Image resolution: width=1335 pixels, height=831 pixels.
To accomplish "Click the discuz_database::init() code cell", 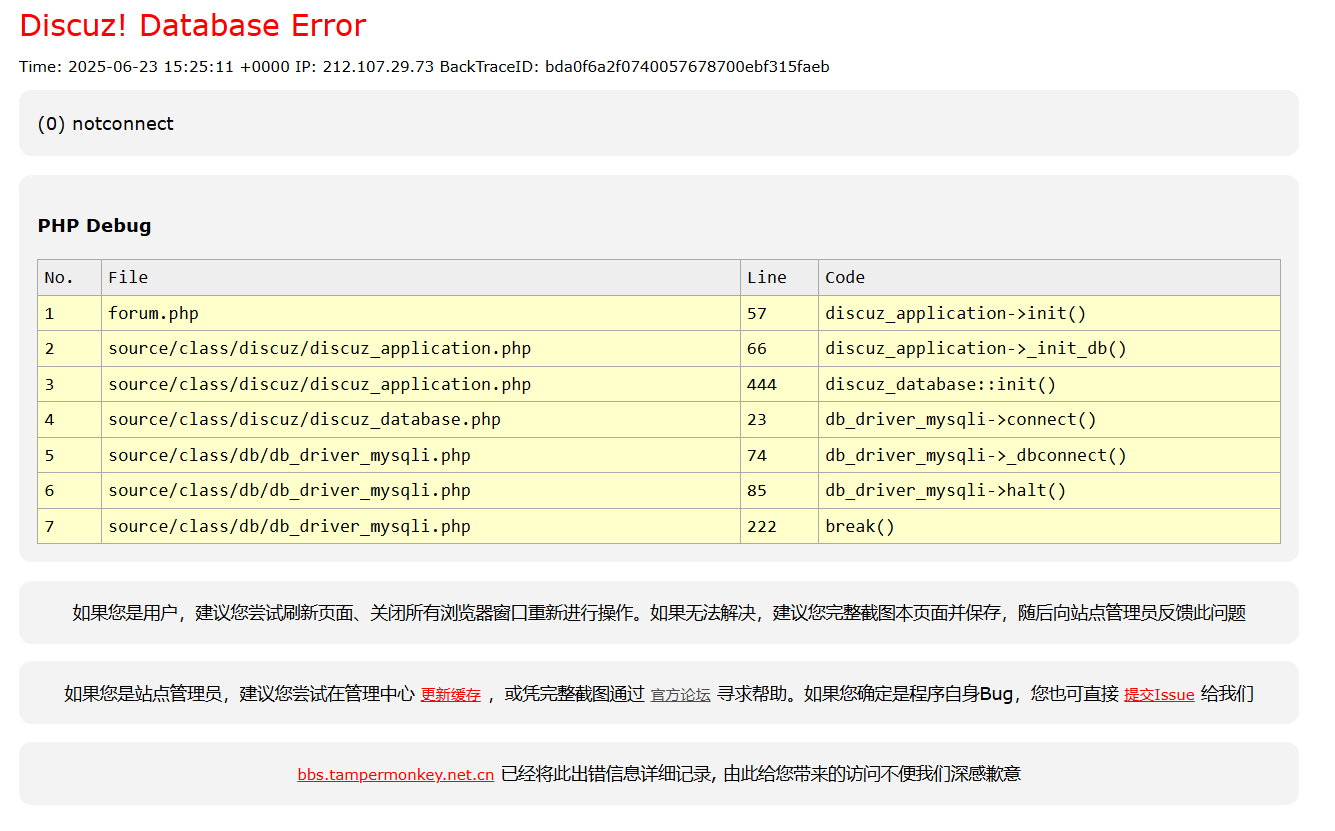I will click(x=940, y=385).
